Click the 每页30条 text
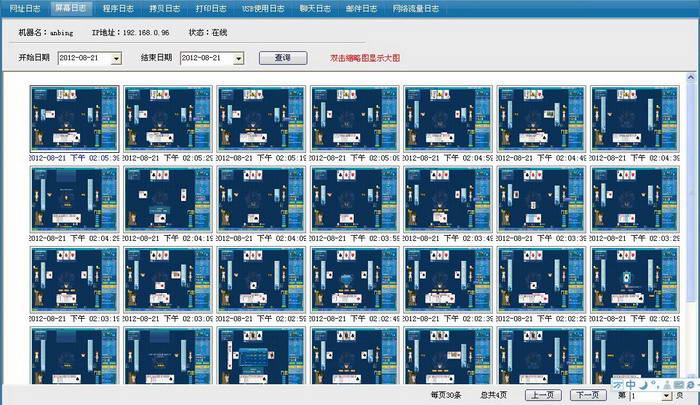 (446, 395)
